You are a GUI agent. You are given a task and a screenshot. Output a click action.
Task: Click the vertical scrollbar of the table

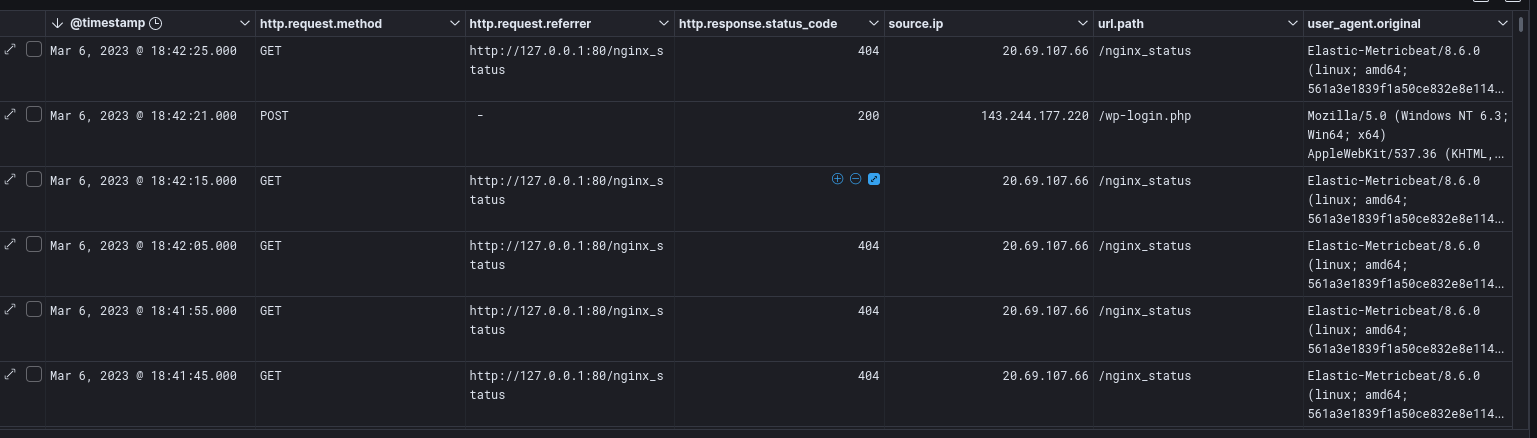click(x=1521, y=150)
